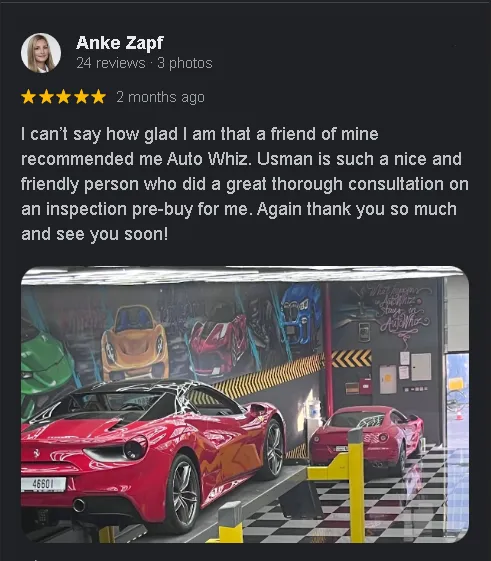The height and width of the screenshot is (561, 491).
Task: Select the second yellow rating star
Action: coord(46,97)
